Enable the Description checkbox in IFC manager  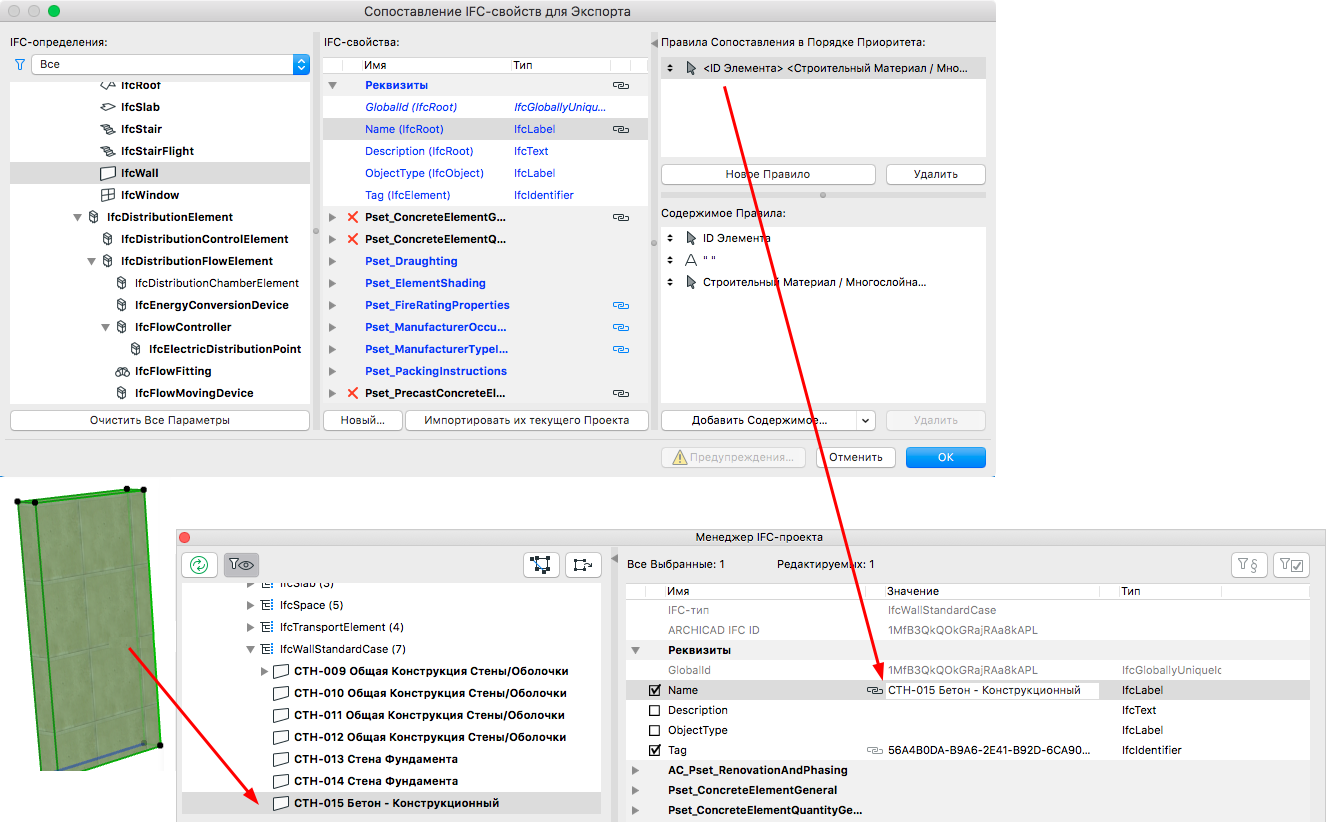655,710
